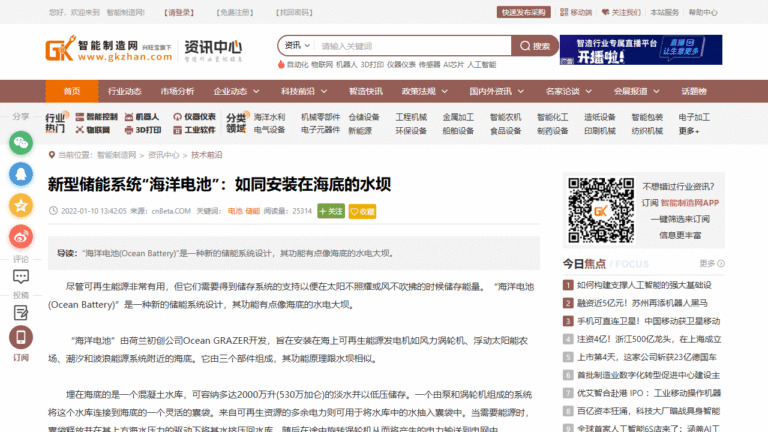Select the 行业动态 navigation tab
Screen dimensions: 768x432
pyautogui.click(x=125, y=91)
